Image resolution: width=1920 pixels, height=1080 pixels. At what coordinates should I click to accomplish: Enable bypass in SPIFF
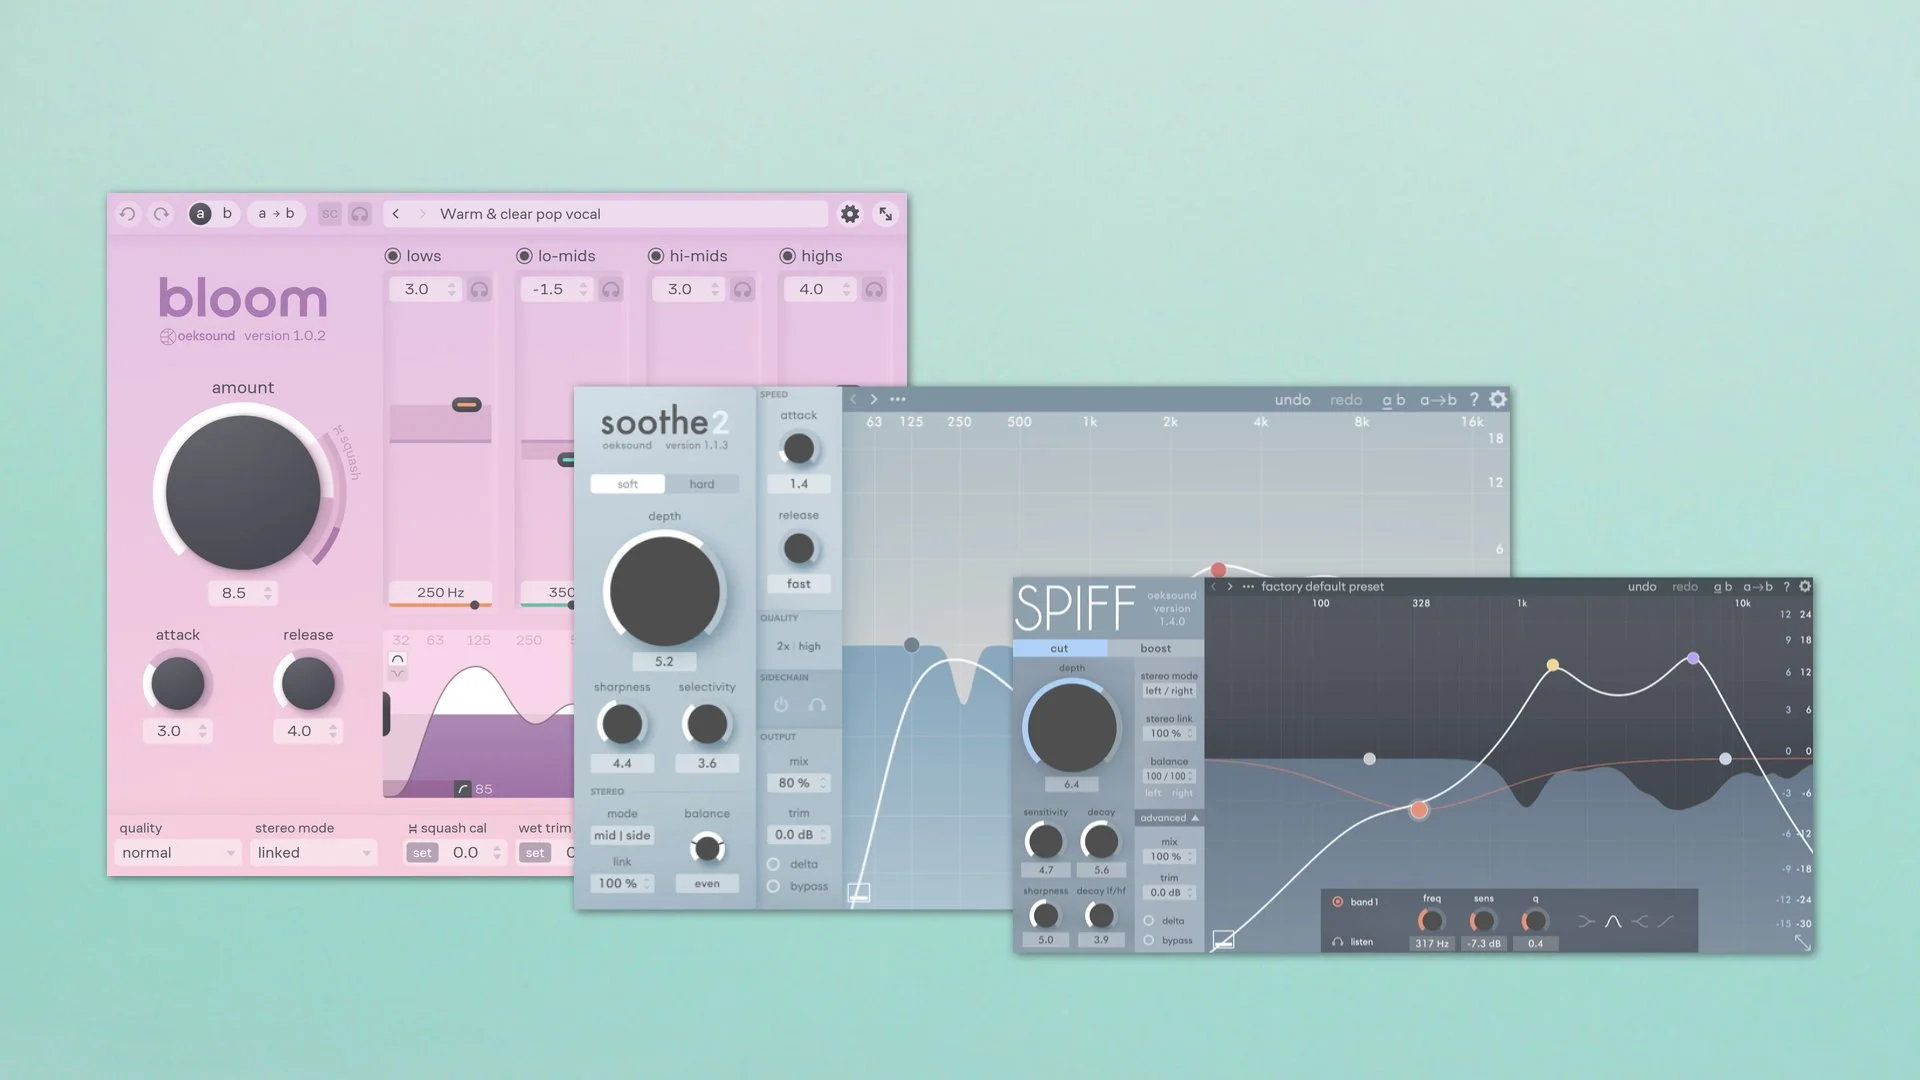(1149, 940)
